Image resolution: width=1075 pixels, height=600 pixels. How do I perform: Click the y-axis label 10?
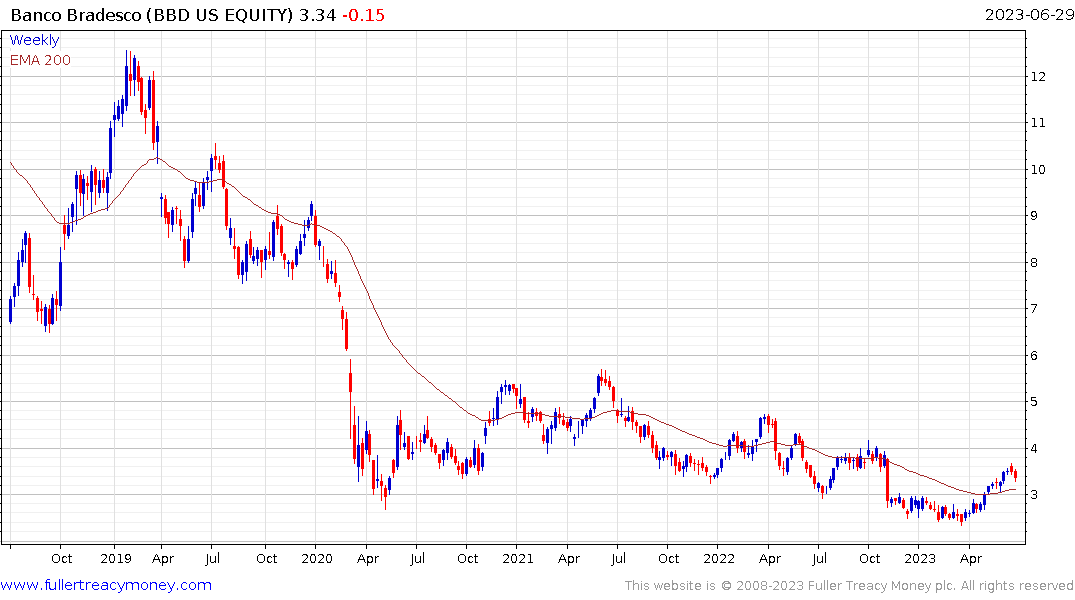pyautogui.click(x=1038, y=169)
